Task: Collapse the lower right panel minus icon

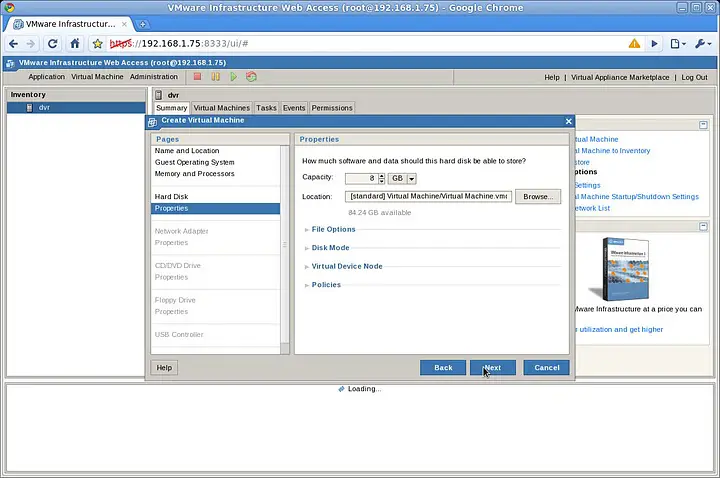Action: pos(703,226)
